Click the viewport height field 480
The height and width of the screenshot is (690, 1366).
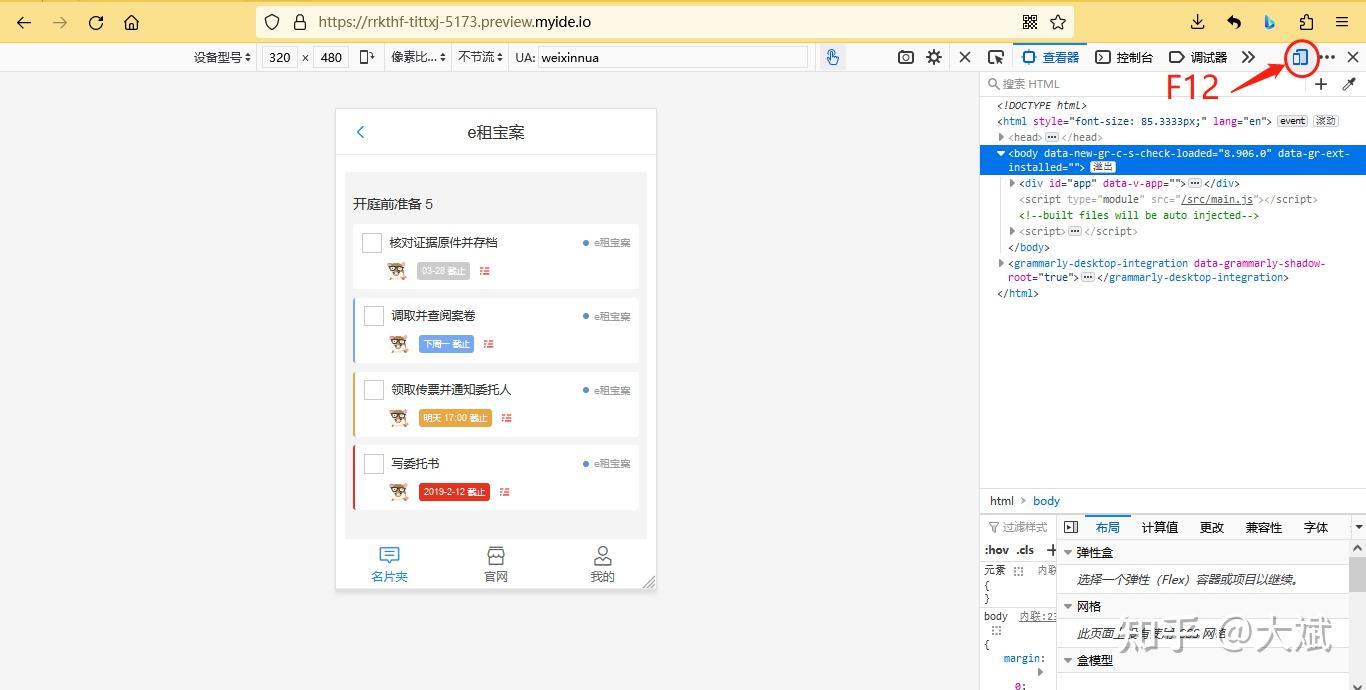(x=332, y=57)
